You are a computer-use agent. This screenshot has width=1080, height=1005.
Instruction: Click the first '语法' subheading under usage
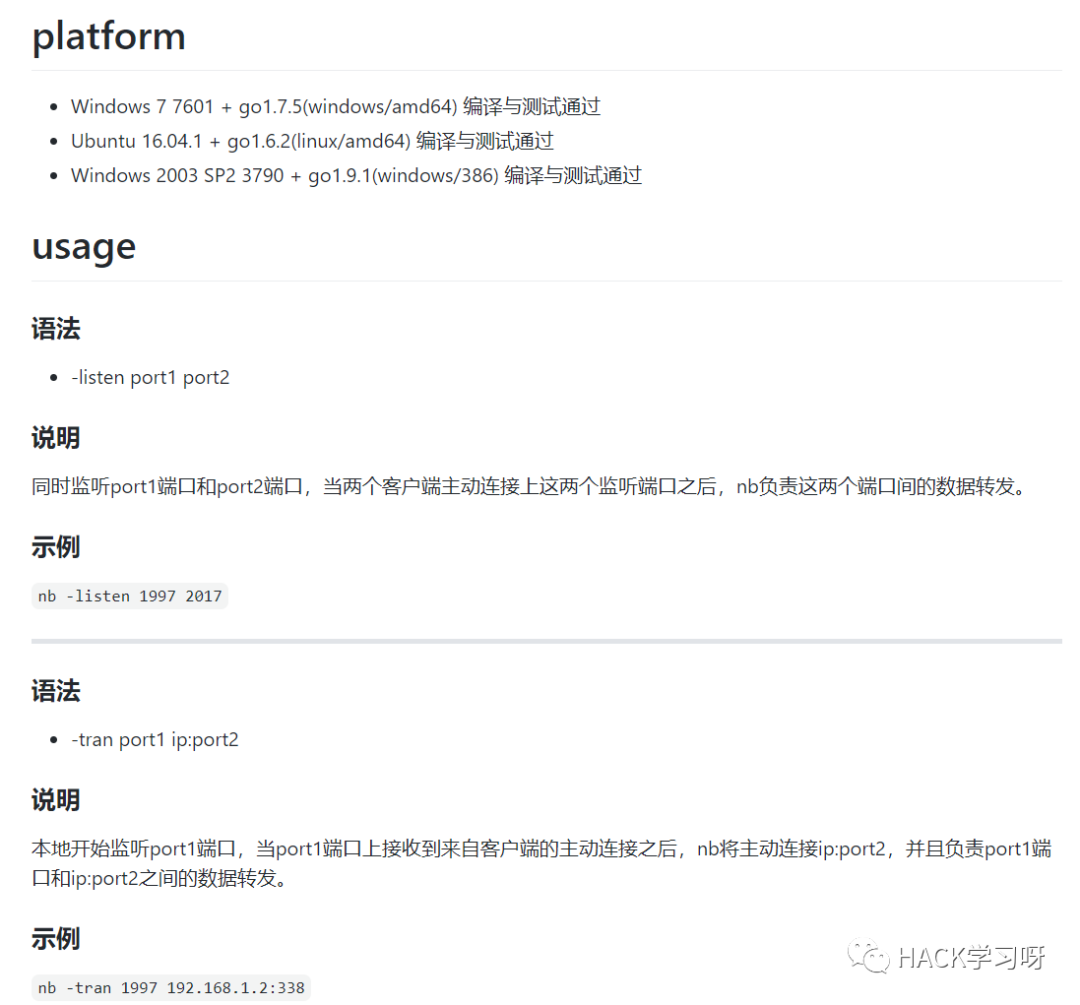[x=56, y=328]
